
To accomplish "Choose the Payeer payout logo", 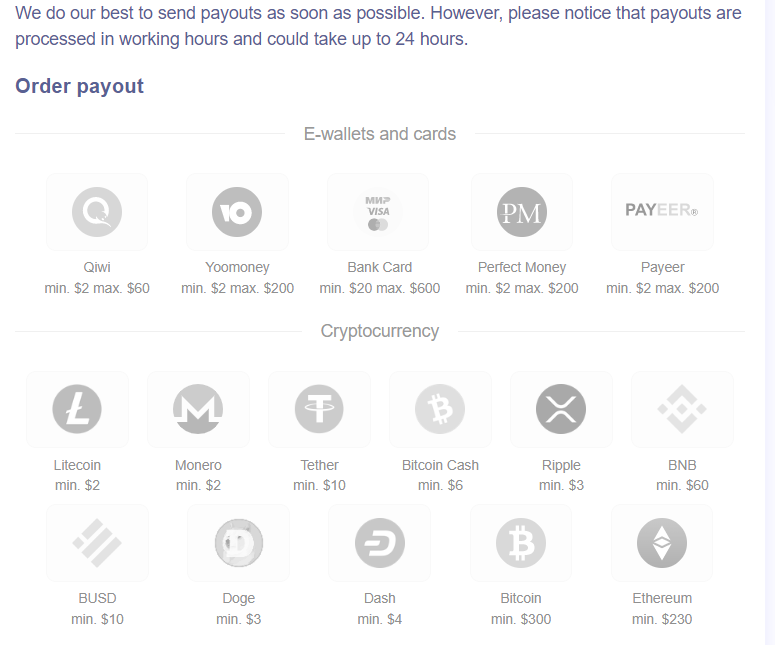I will (662, 210).
